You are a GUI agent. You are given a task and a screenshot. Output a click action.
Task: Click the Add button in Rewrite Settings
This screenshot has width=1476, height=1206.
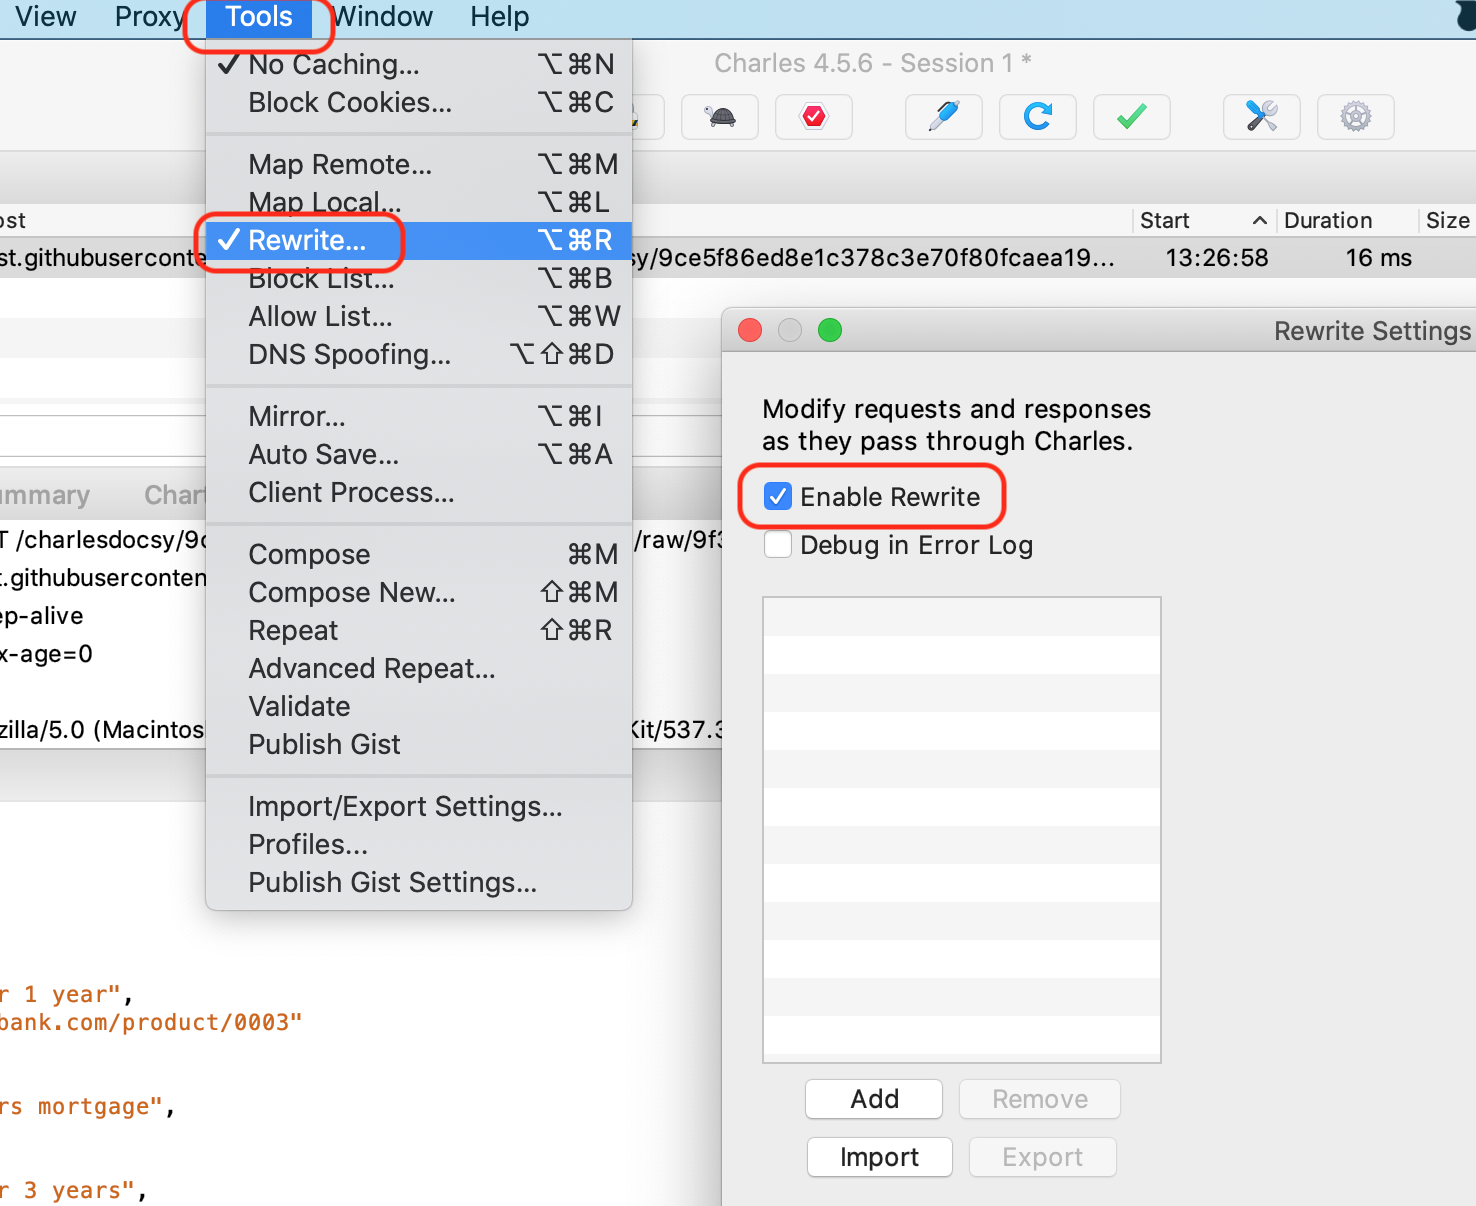(x=873, y=1098)
